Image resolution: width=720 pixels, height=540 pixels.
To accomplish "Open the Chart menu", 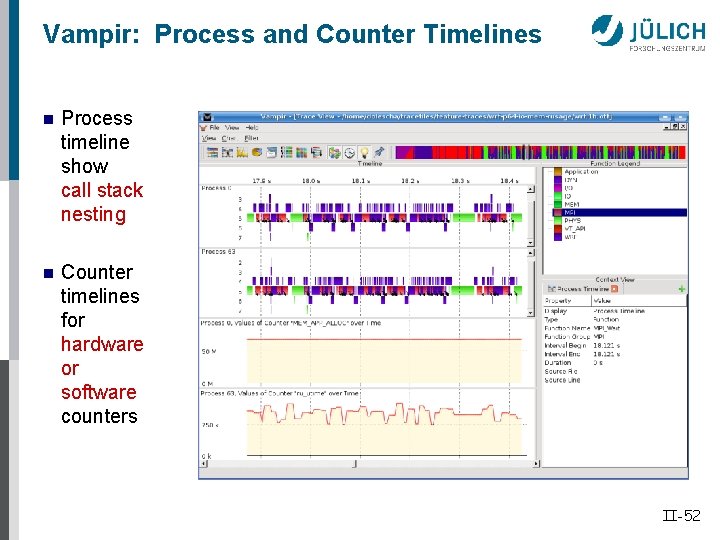I will coord(229,138).
